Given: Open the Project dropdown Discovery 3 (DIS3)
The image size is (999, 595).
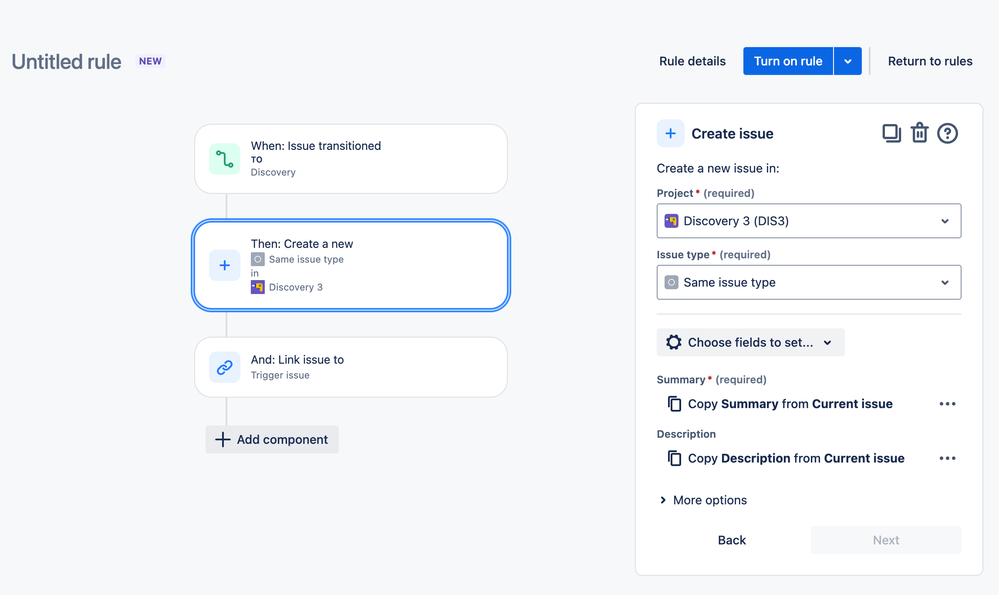Looking at the screenshot, I should pyautogui.click(x=809, y=221).
